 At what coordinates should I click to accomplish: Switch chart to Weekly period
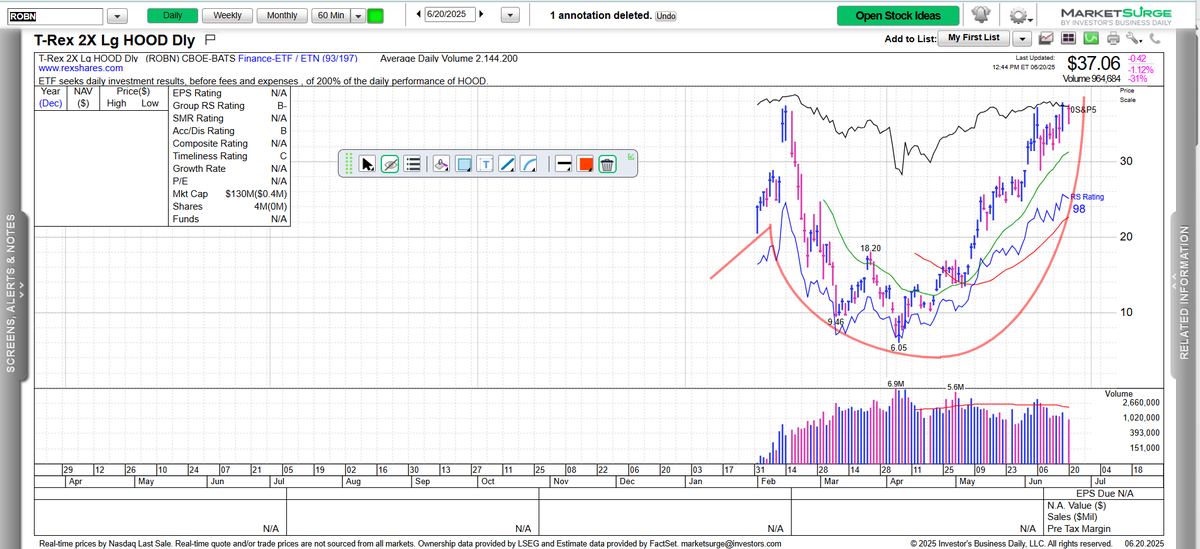tap(227, 16)
